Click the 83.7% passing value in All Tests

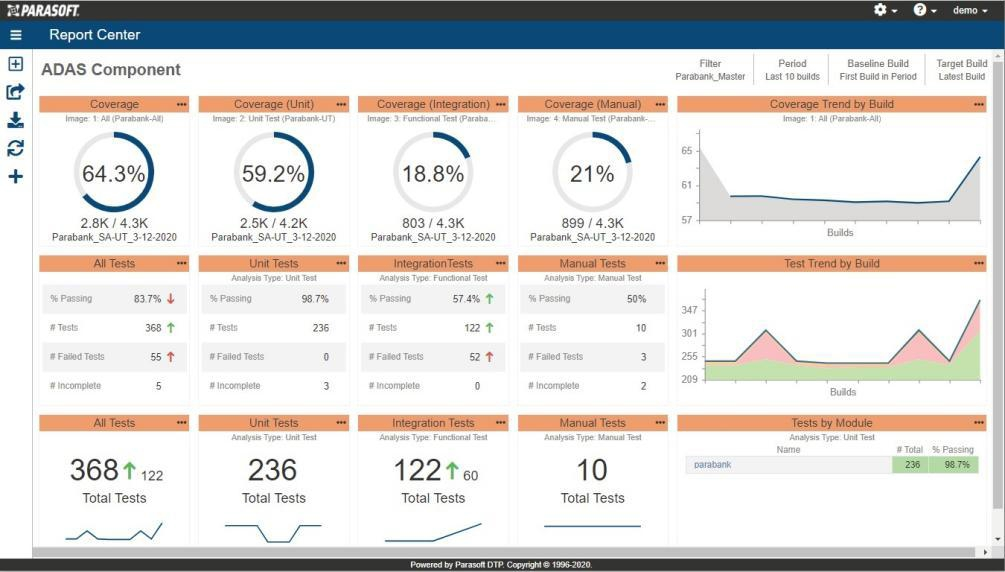click(147, 299)
